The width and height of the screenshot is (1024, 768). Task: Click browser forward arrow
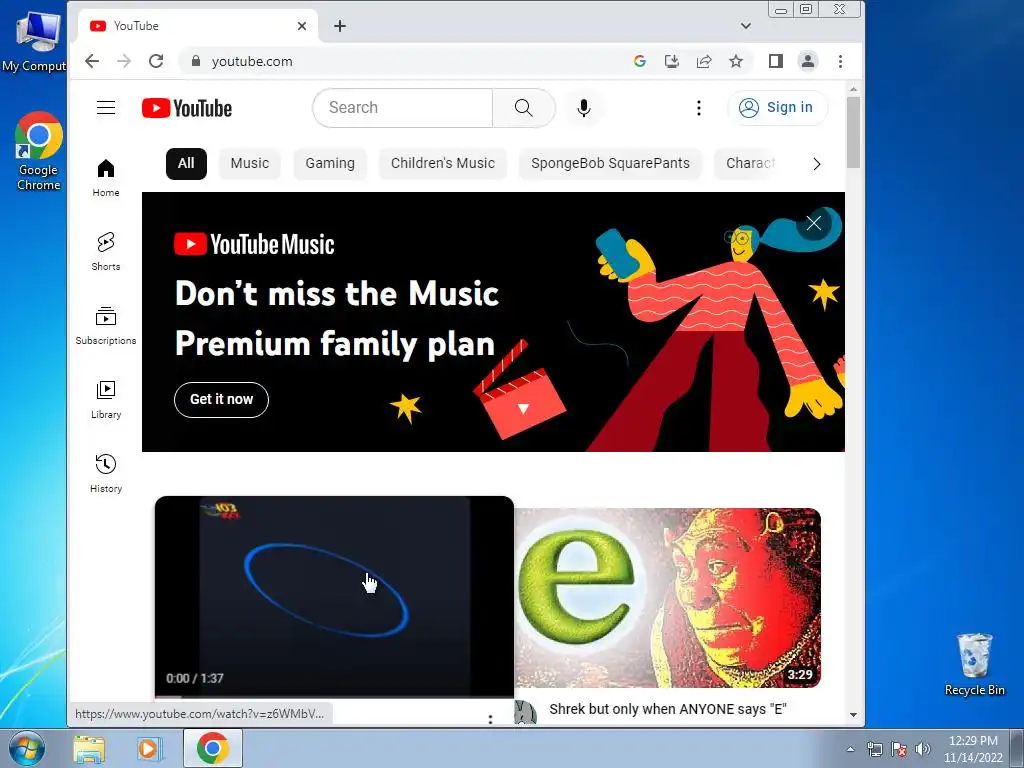point(124,61)
